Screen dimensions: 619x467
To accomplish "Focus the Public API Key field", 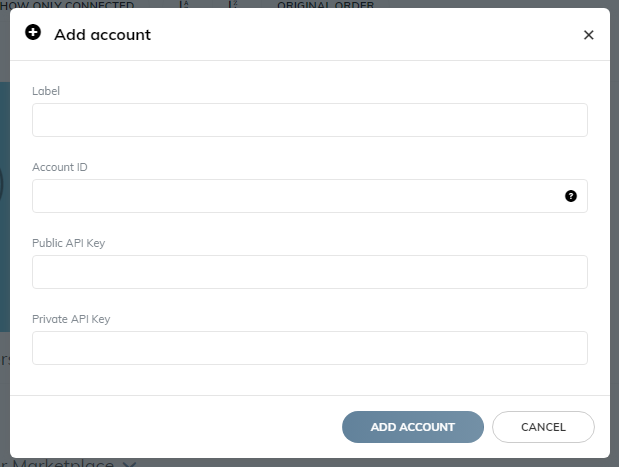I will click(310, 272).
